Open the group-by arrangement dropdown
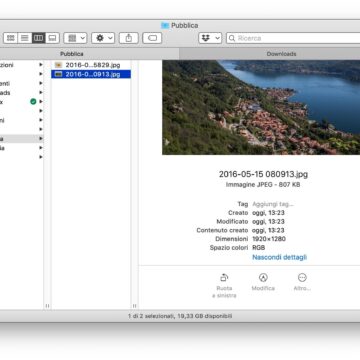Image resolution: width=360 pixels, height=360 pixels. [x=75, y=38]
